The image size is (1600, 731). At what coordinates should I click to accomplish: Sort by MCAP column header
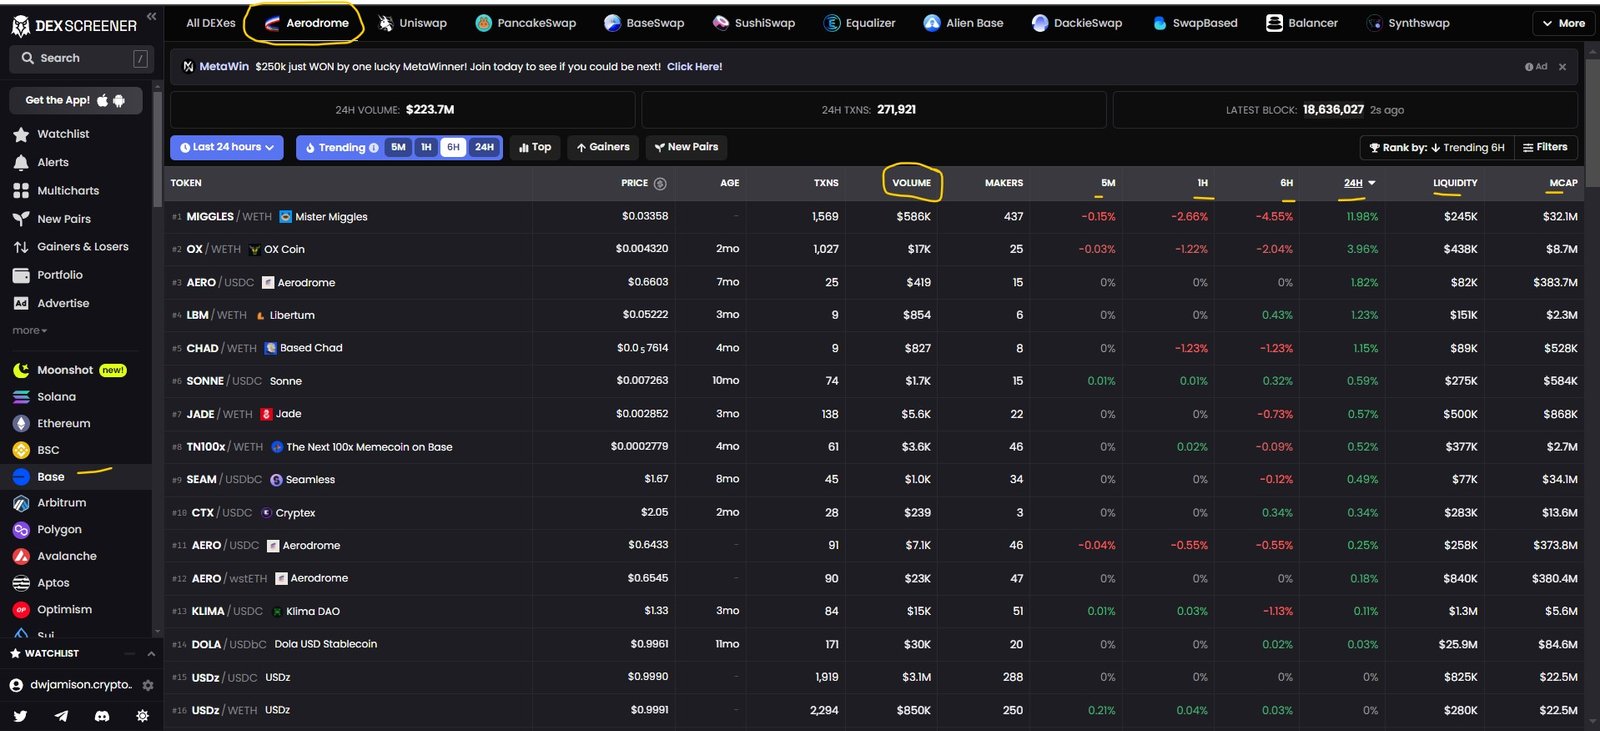coord(1563,183)
